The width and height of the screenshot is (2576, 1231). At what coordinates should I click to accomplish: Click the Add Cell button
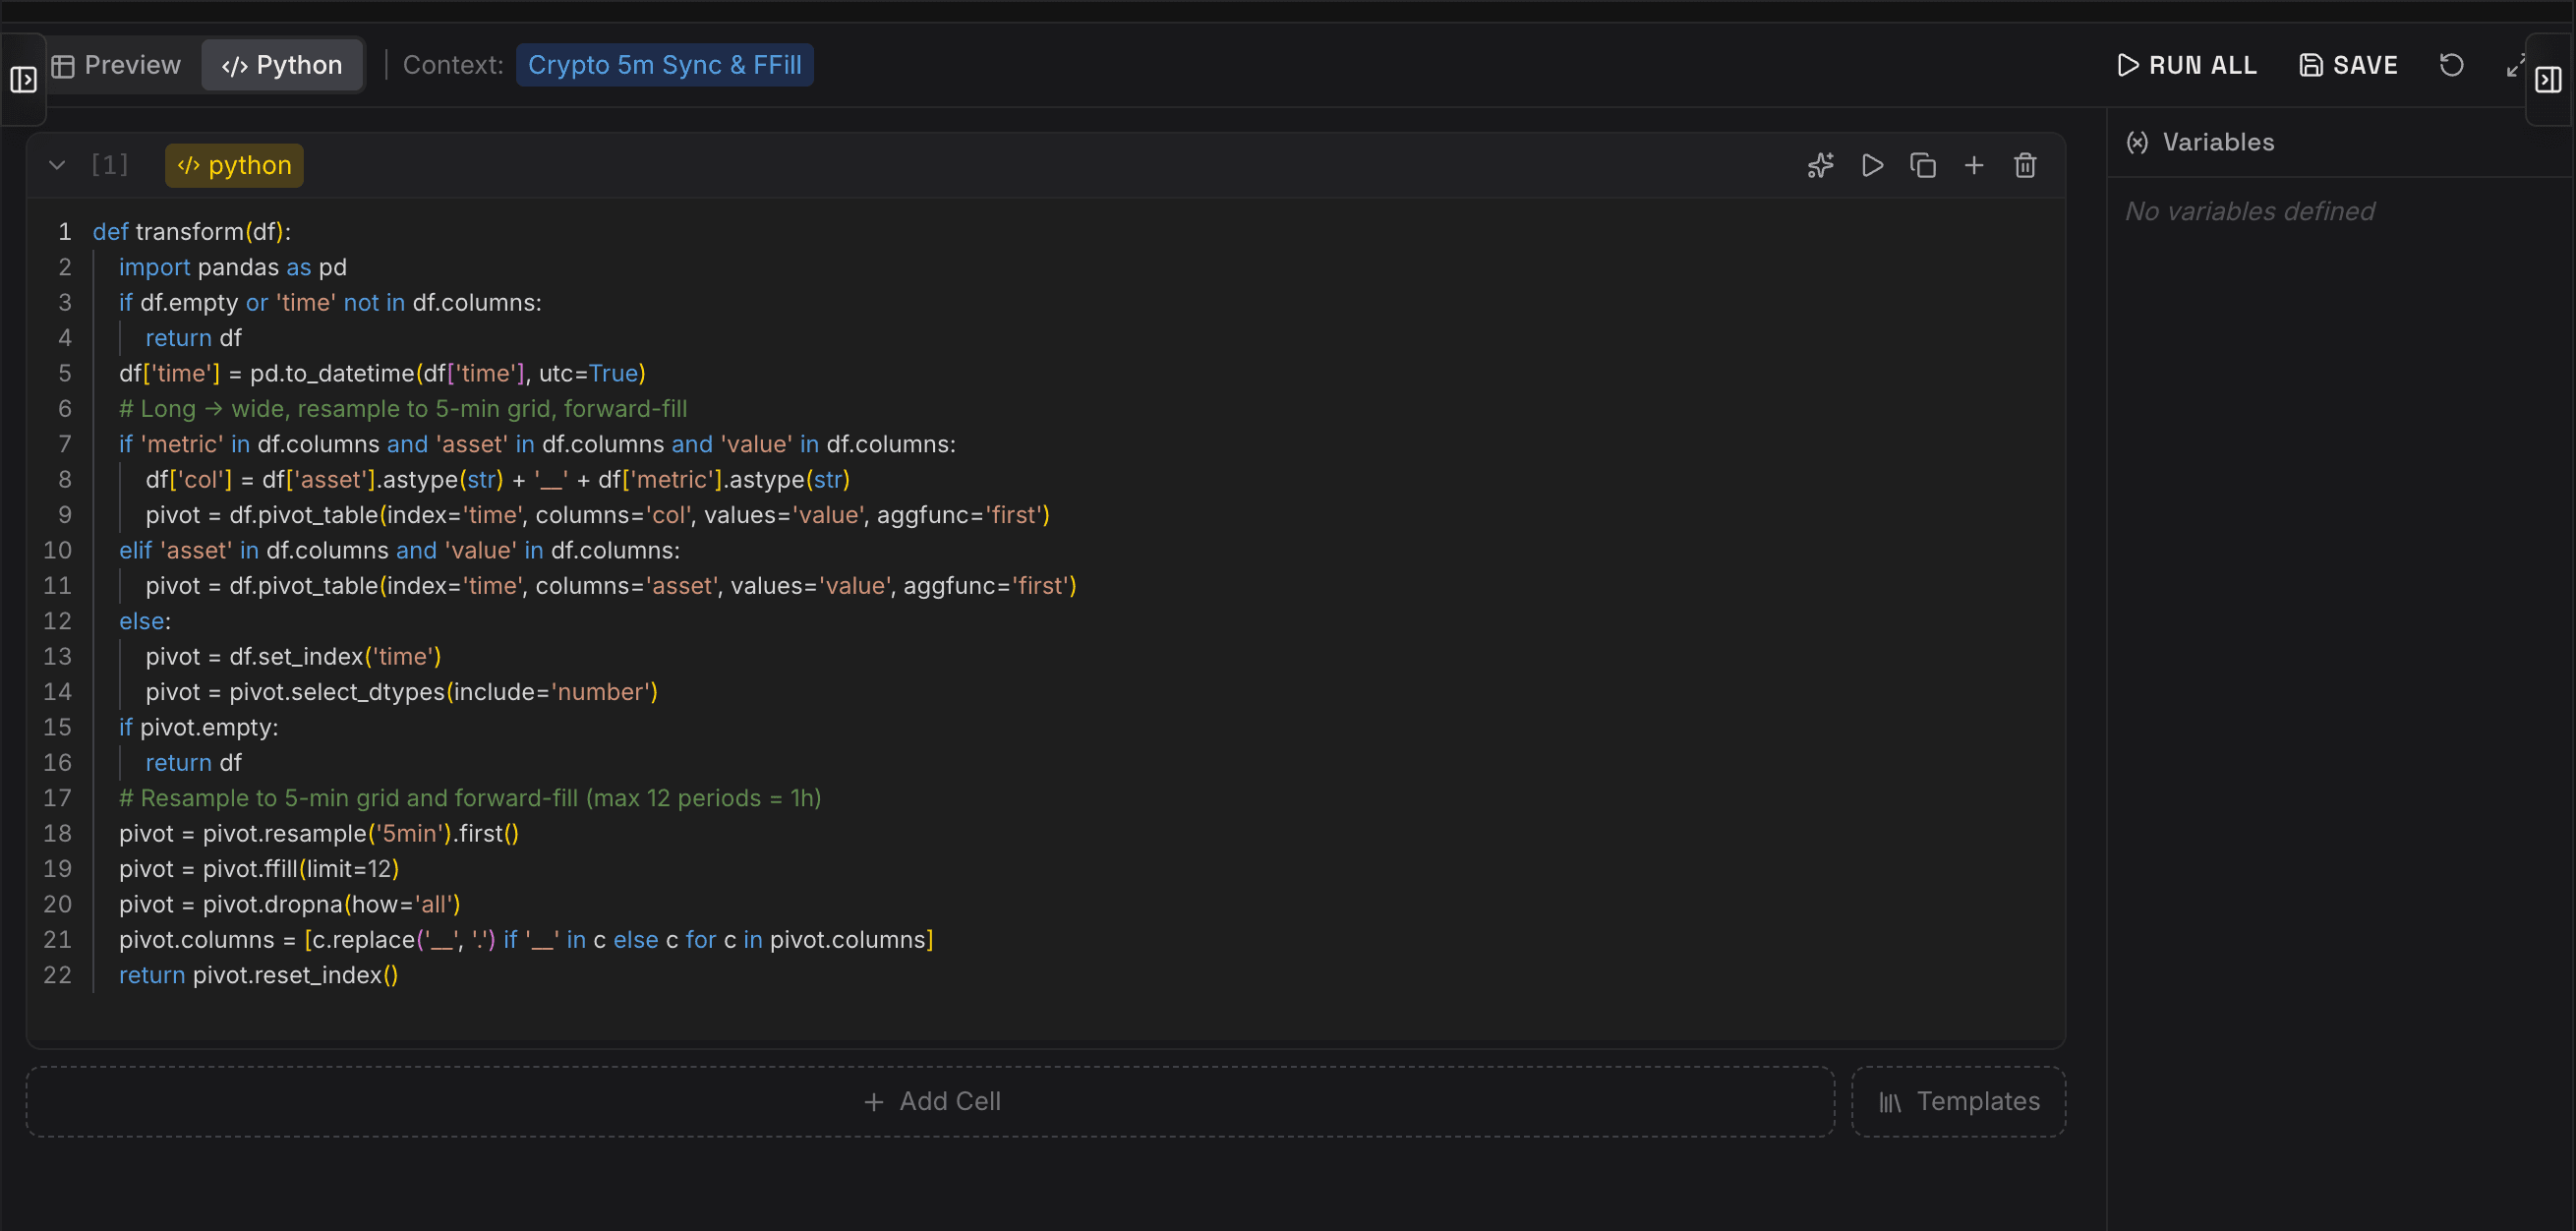point(930,1101)
